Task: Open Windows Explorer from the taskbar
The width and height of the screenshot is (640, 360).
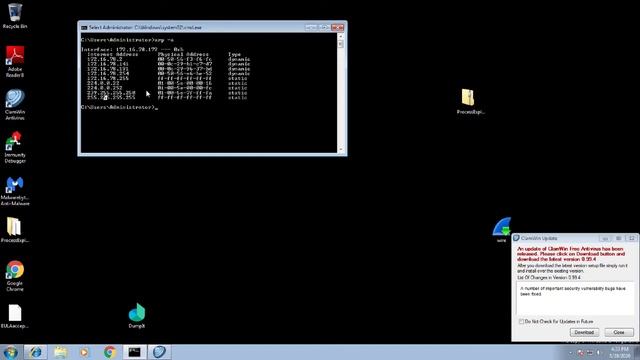Action: coord(60,352)
